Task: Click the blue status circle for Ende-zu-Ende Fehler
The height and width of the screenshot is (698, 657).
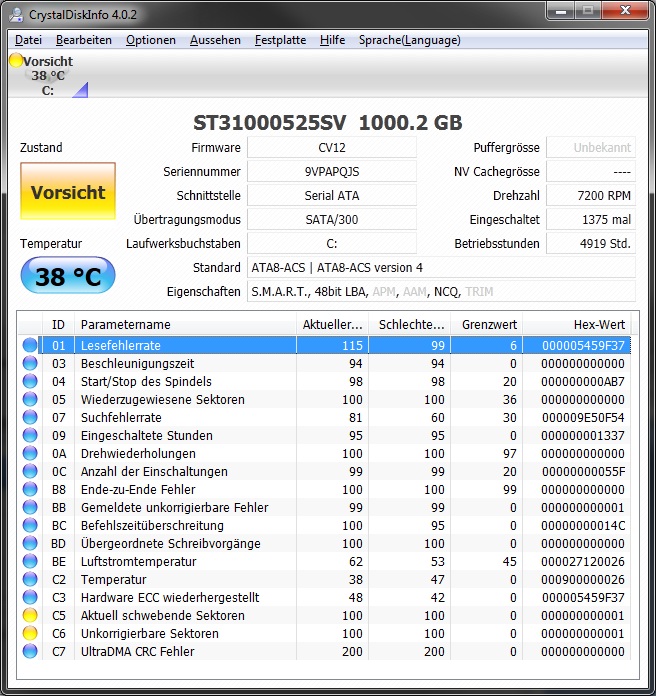Action: pos(30,490)
